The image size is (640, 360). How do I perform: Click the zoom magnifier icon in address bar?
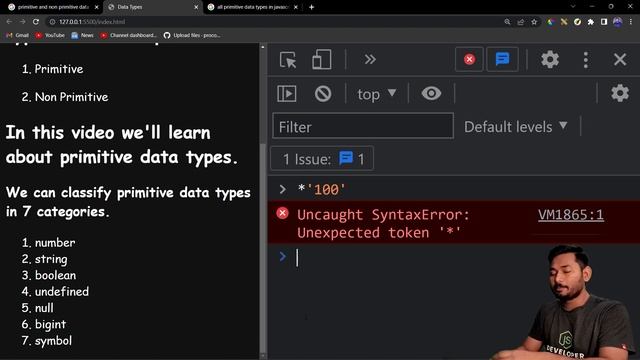[507, 22]
